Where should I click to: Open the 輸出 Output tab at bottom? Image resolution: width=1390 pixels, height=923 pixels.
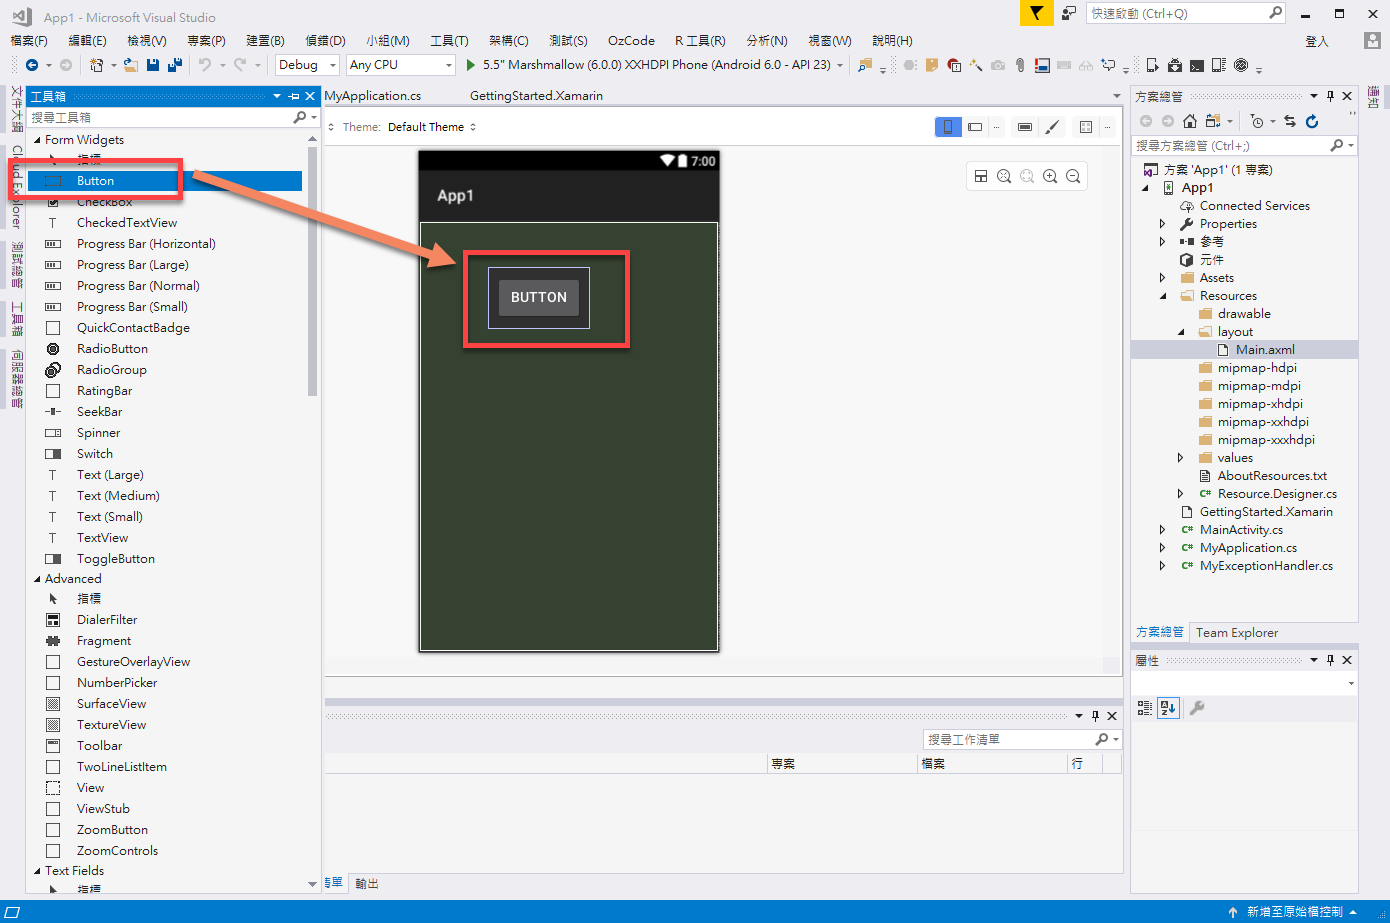(367, 883)
